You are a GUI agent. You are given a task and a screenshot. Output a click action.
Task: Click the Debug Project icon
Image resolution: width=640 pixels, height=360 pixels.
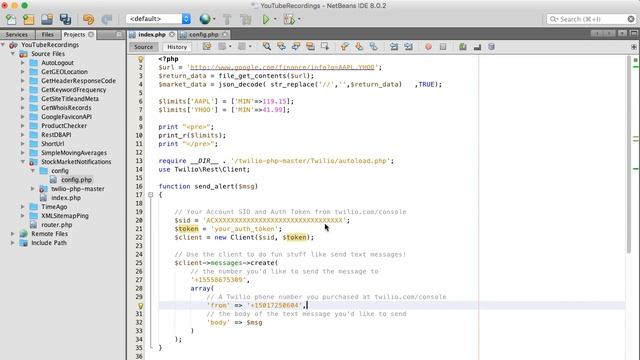click(289, 19)
